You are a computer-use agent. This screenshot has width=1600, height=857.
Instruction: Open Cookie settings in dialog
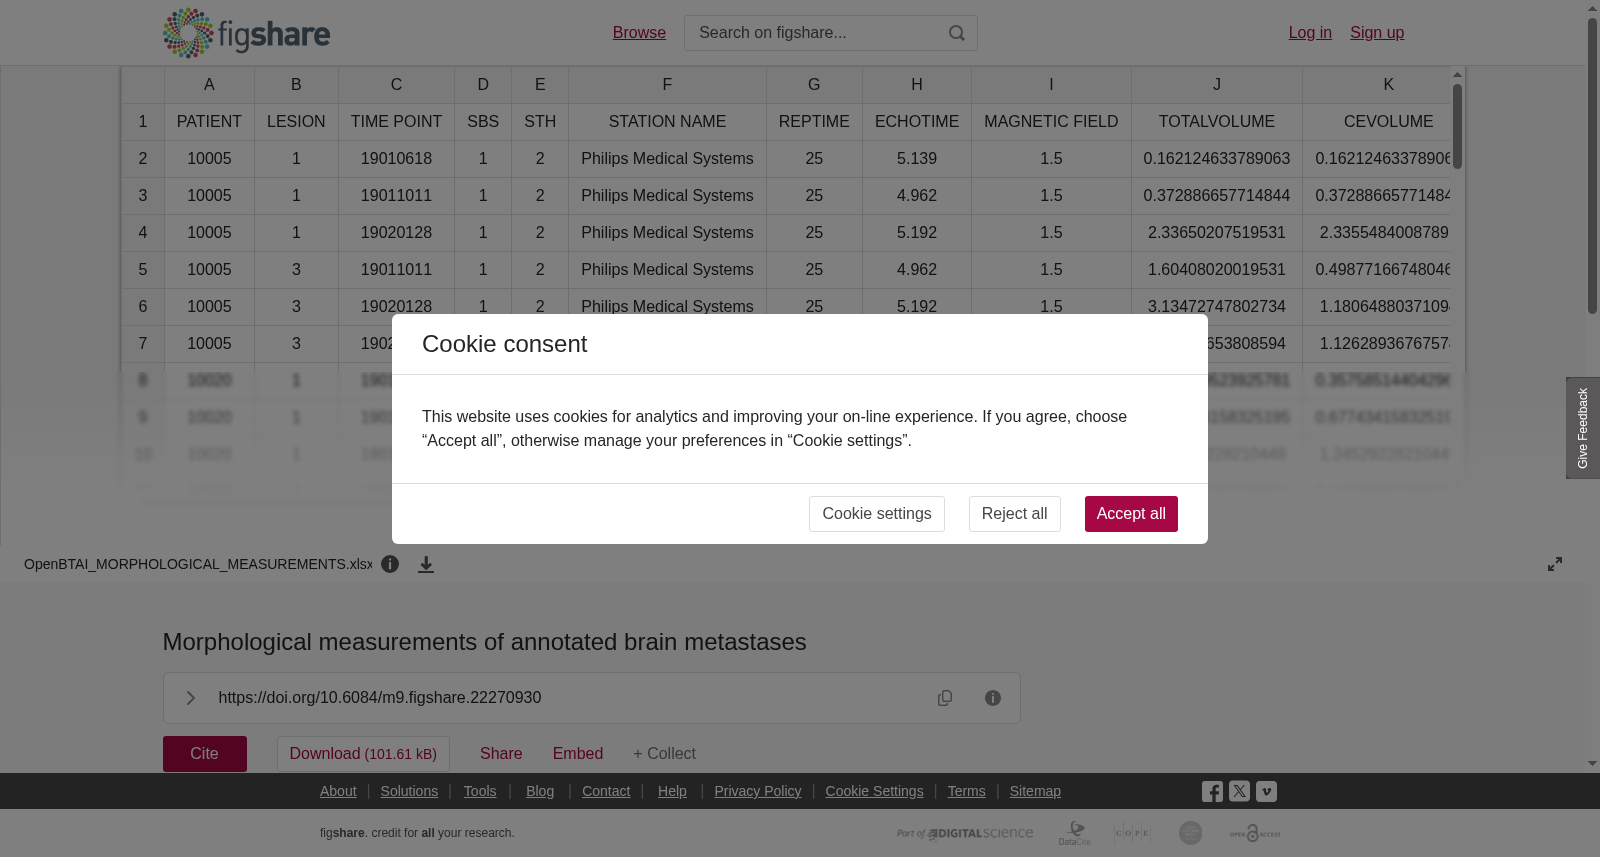click(877, 514)
